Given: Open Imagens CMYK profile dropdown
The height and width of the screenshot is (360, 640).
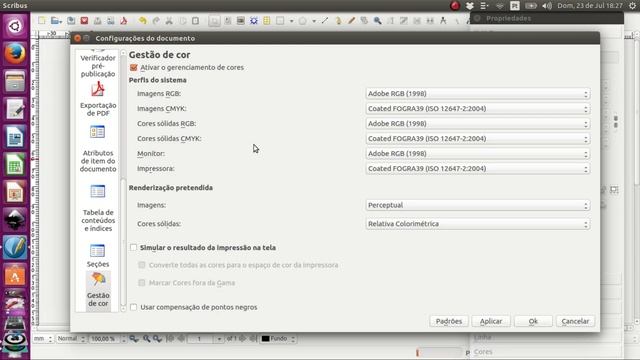Looking at the screenshot, I should tap(478, 109).
